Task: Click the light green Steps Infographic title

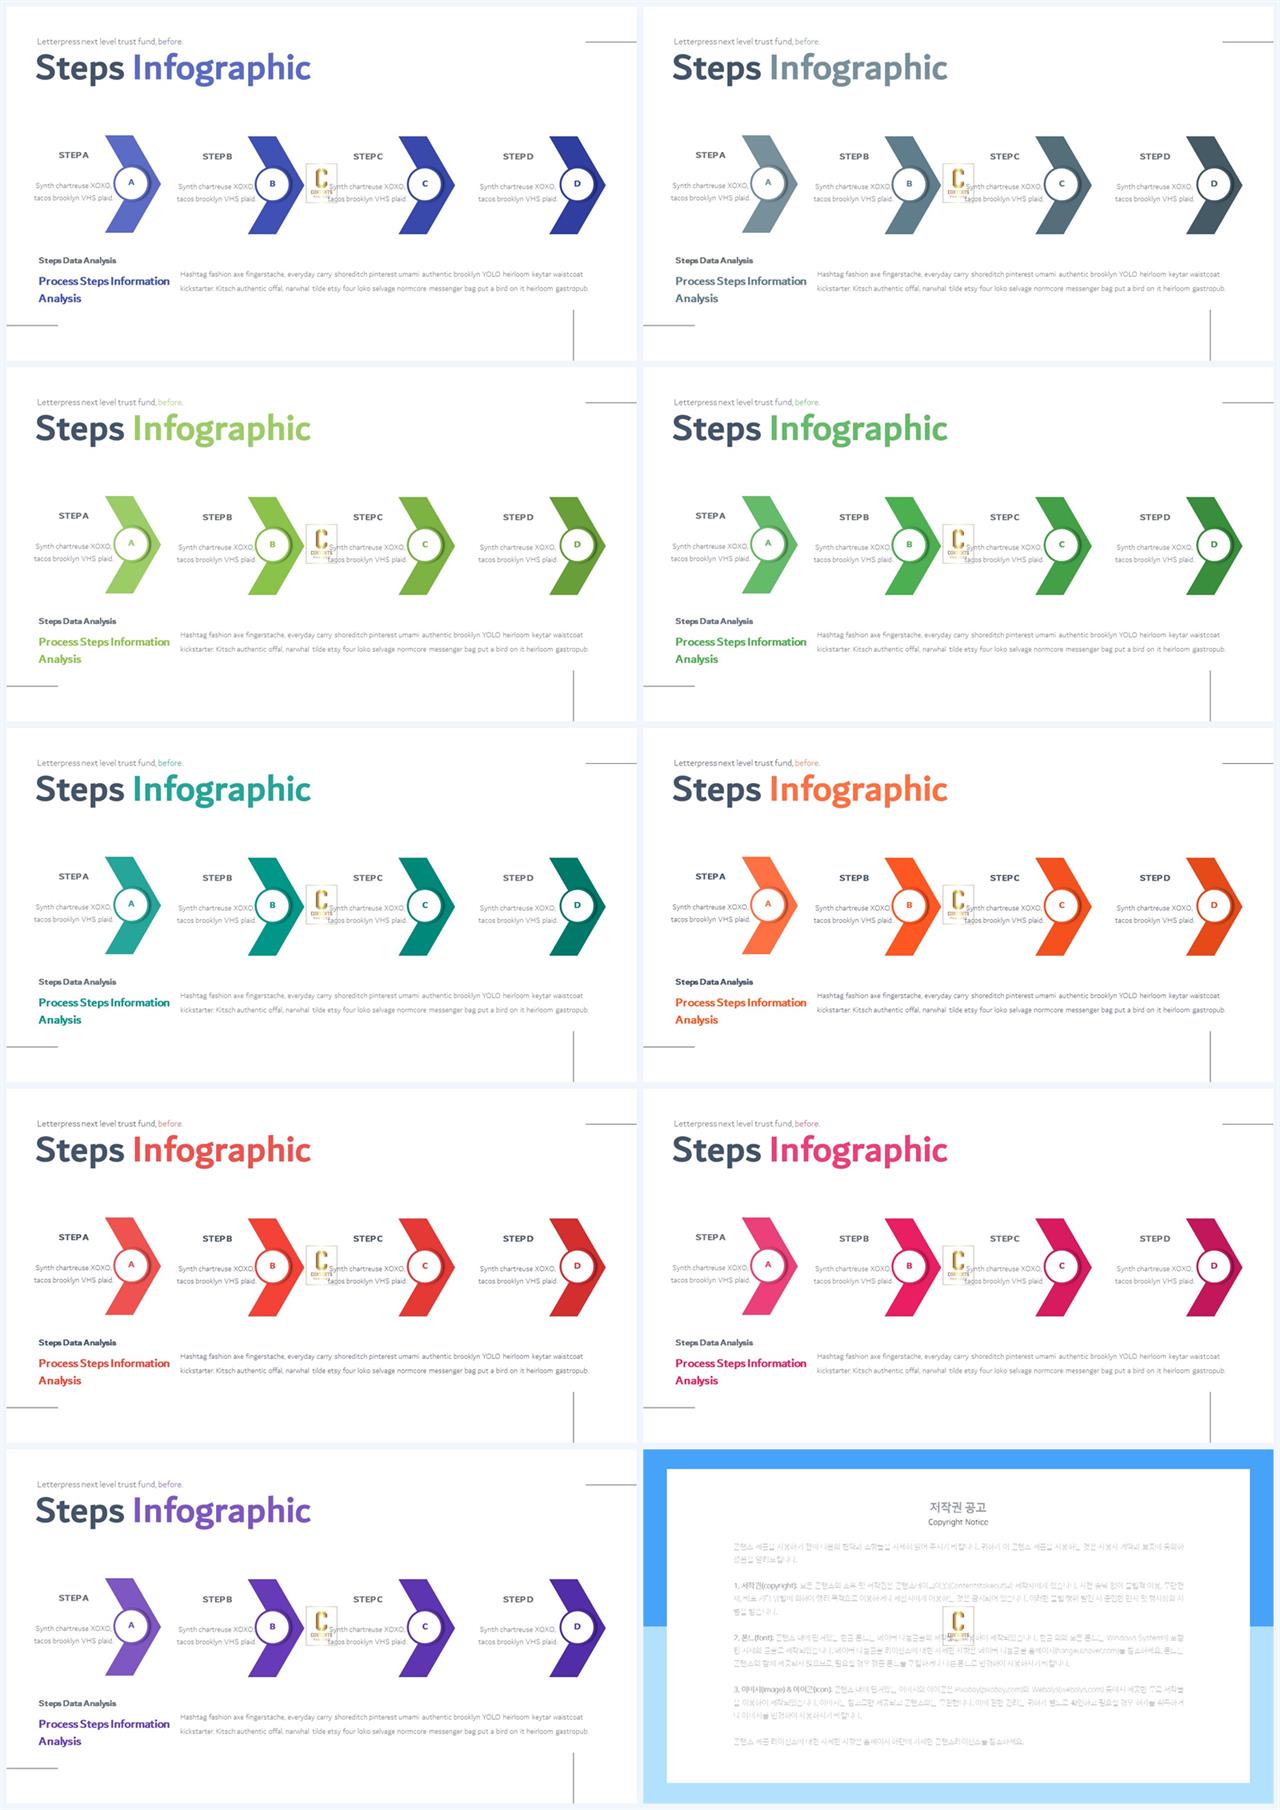Action: coord(173,429)
